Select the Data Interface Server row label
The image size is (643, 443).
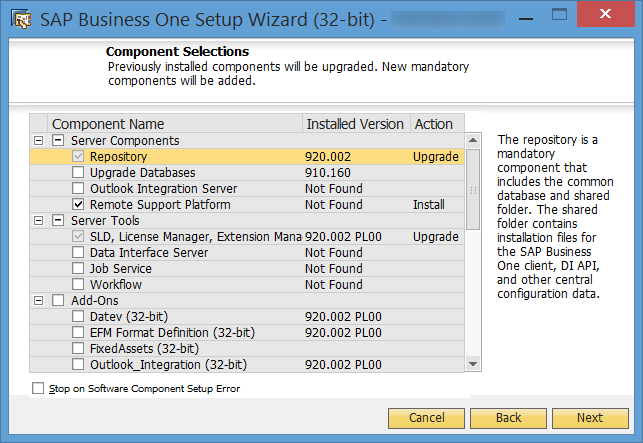pyautogui.click(x=149, y=253)
